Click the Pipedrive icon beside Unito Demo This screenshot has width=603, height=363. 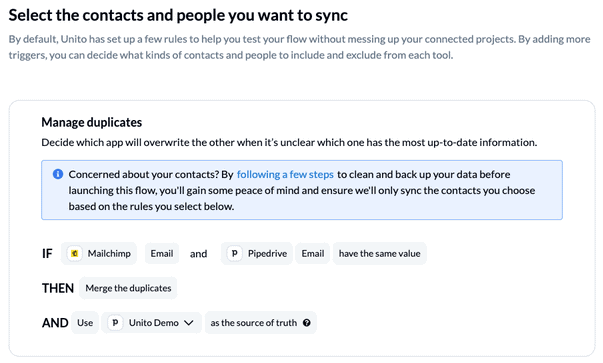coord(115,323)
